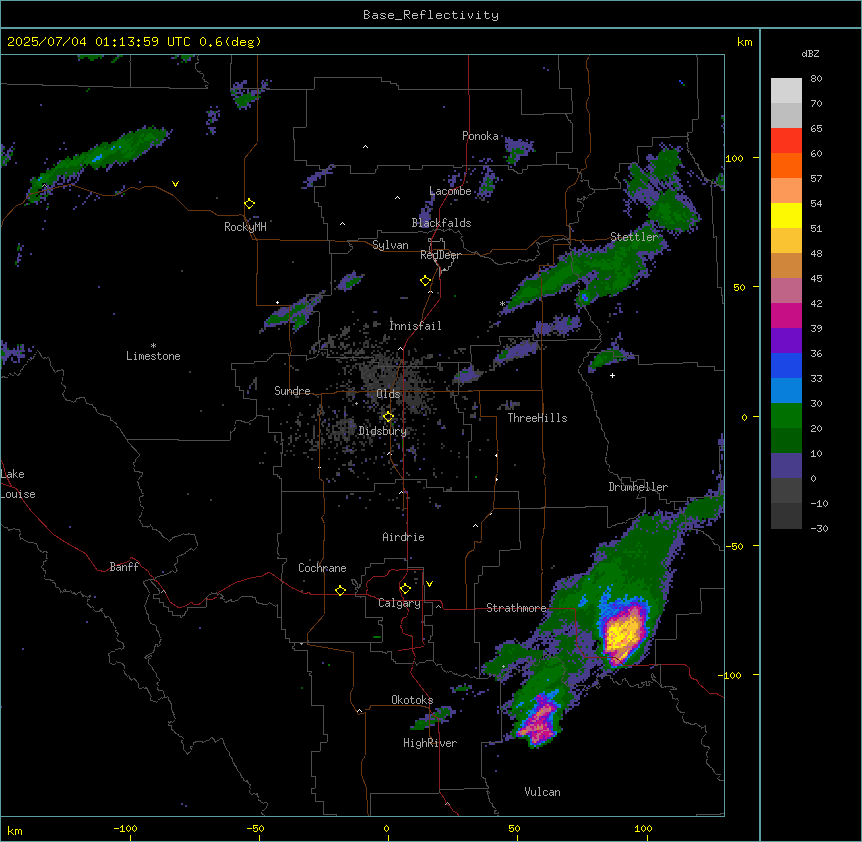This screenshot has height=842, width=862.
Task: Click the km label in bottom-left corner
Action: (x=15, y=831)
